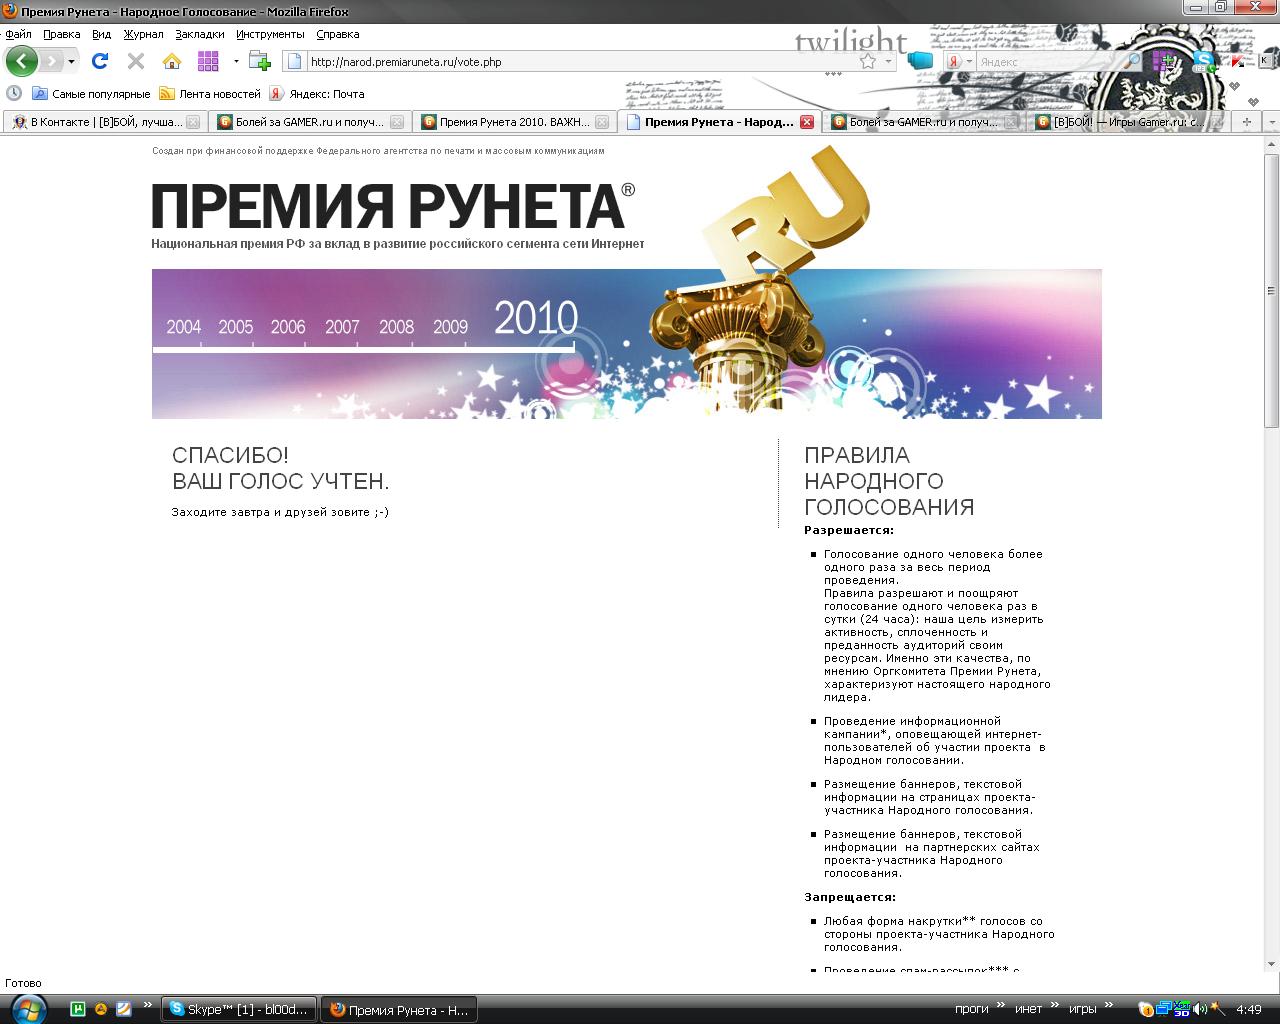Switch to В Контакте | [В]БОЙ tab
The image size is (1280, 1024).
click(x=105, y=122)
